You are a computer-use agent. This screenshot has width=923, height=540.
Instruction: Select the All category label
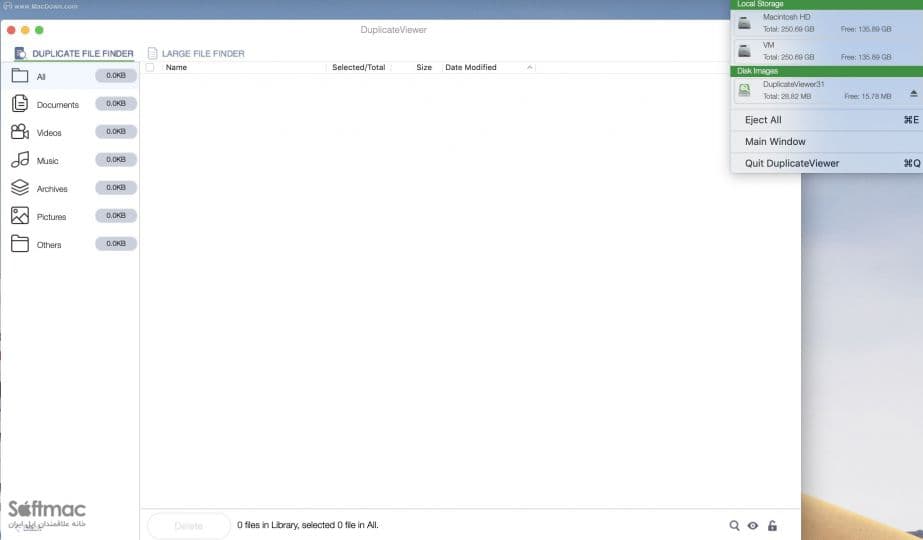click(x=41, y=77)
